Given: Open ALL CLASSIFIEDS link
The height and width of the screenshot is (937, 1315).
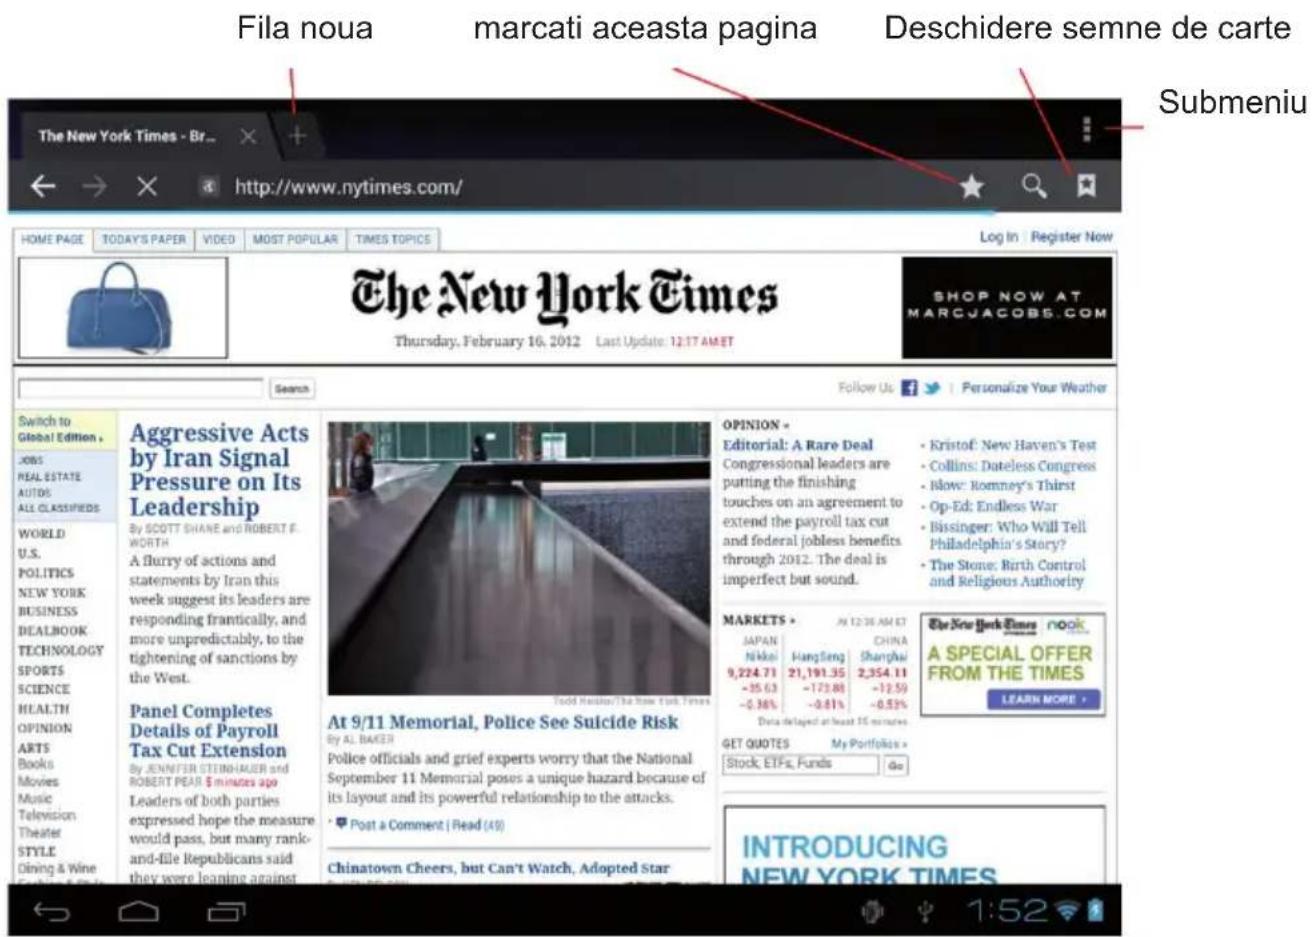Looking at the screenshot, I should tap(58, 508).
